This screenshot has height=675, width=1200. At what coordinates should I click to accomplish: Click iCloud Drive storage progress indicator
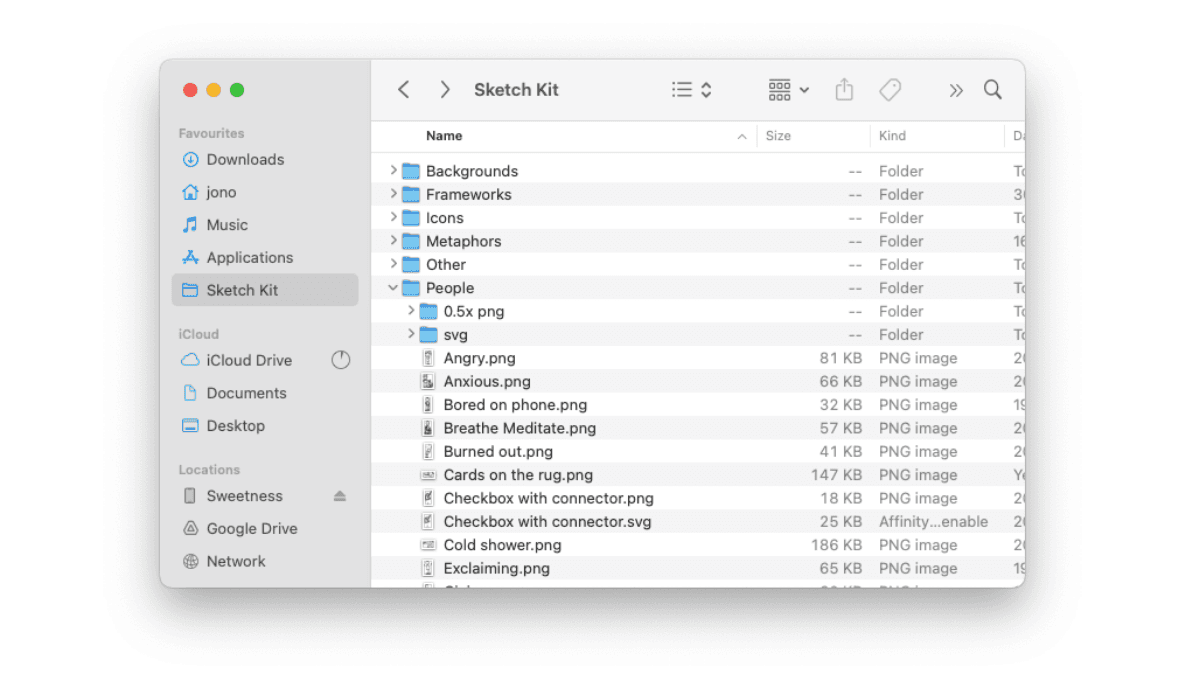341,360
